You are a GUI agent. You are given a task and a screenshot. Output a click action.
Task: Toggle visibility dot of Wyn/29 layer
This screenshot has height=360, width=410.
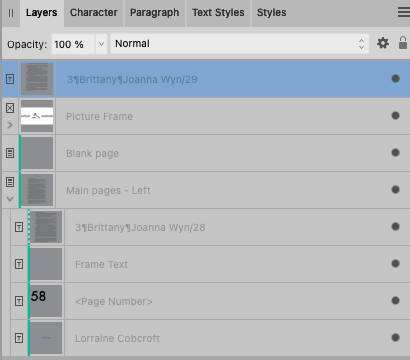395,79
